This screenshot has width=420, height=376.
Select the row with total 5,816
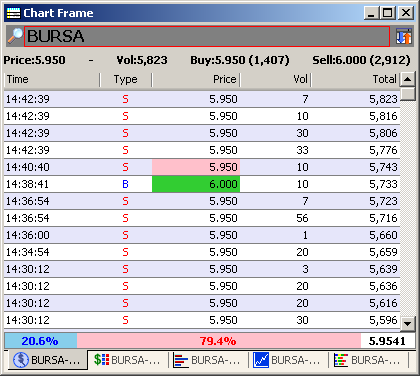202,116
